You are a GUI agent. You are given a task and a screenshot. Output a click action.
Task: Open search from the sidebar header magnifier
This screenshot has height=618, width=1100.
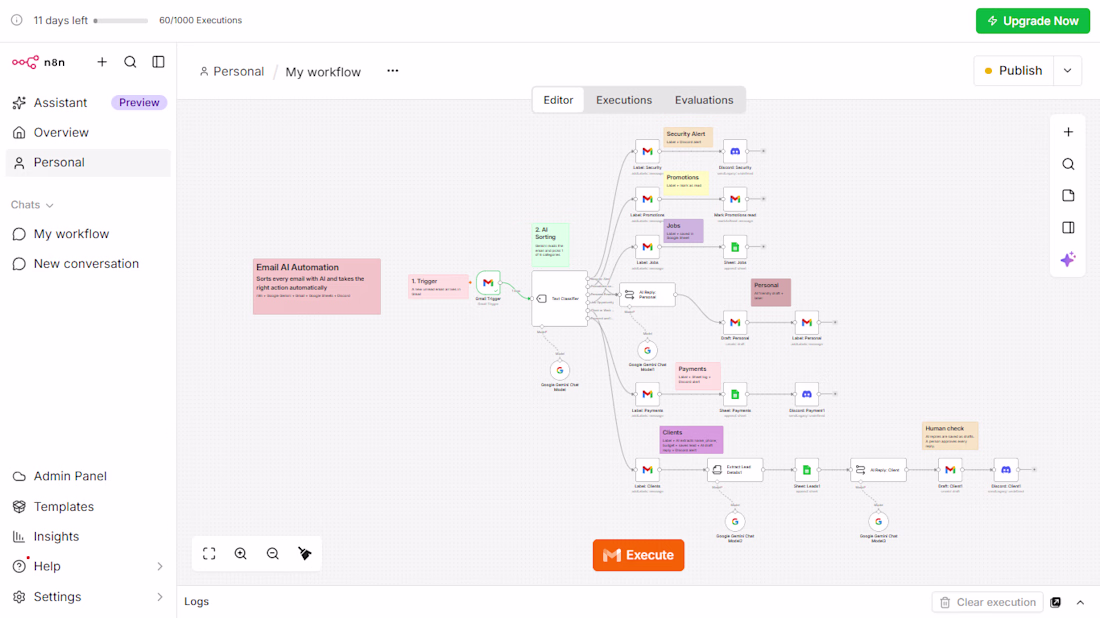pyautogui.click(x=130, y=62)
